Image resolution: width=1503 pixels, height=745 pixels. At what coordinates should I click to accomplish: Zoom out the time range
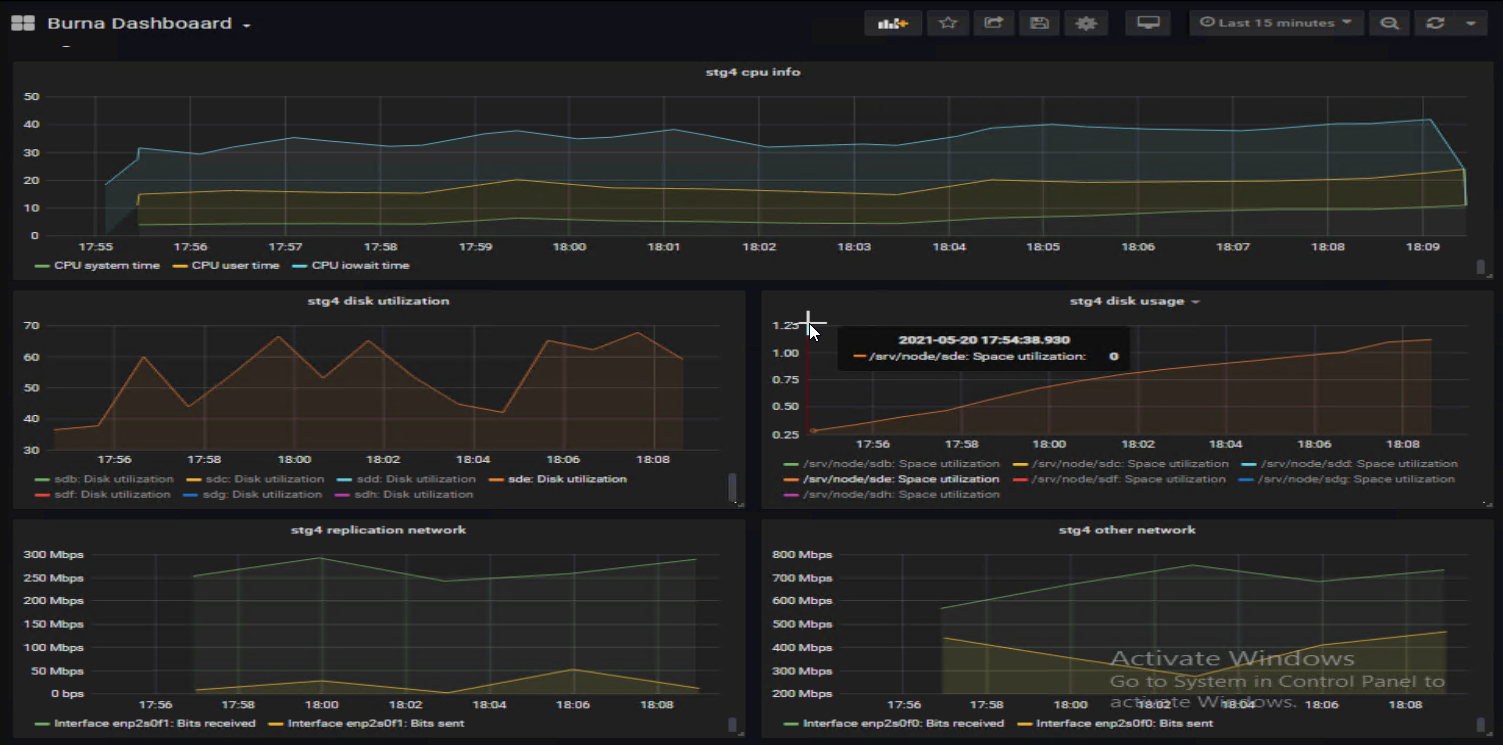1389,23
